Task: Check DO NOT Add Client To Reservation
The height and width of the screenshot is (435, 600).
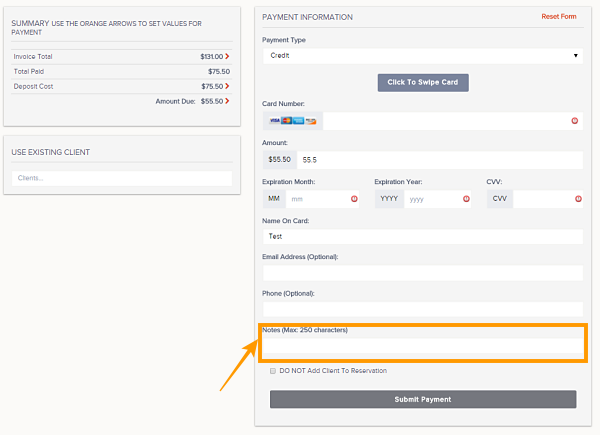Action: point(273,371)
